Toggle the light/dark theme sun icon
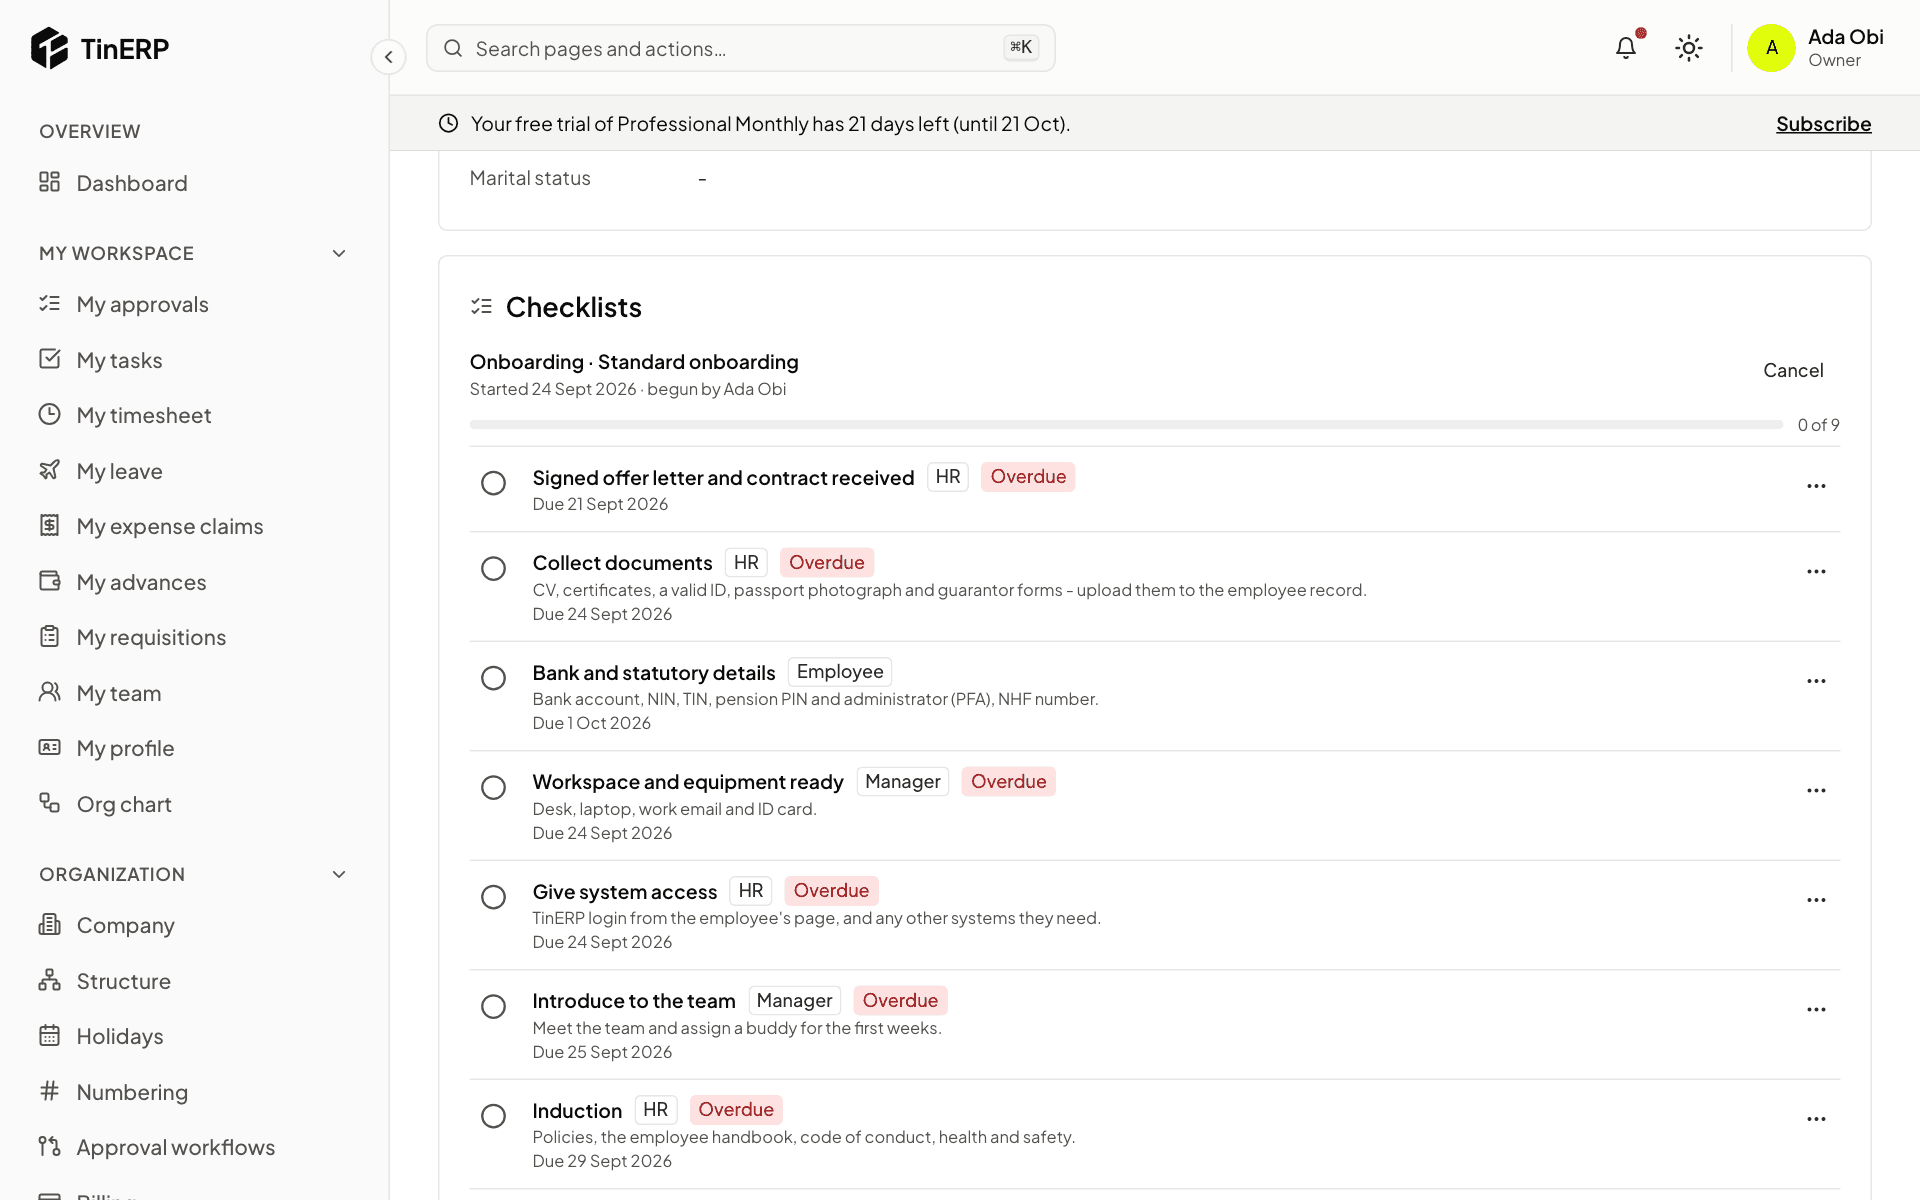This screenshot has height=1200, width=1920. [1689, 48]
